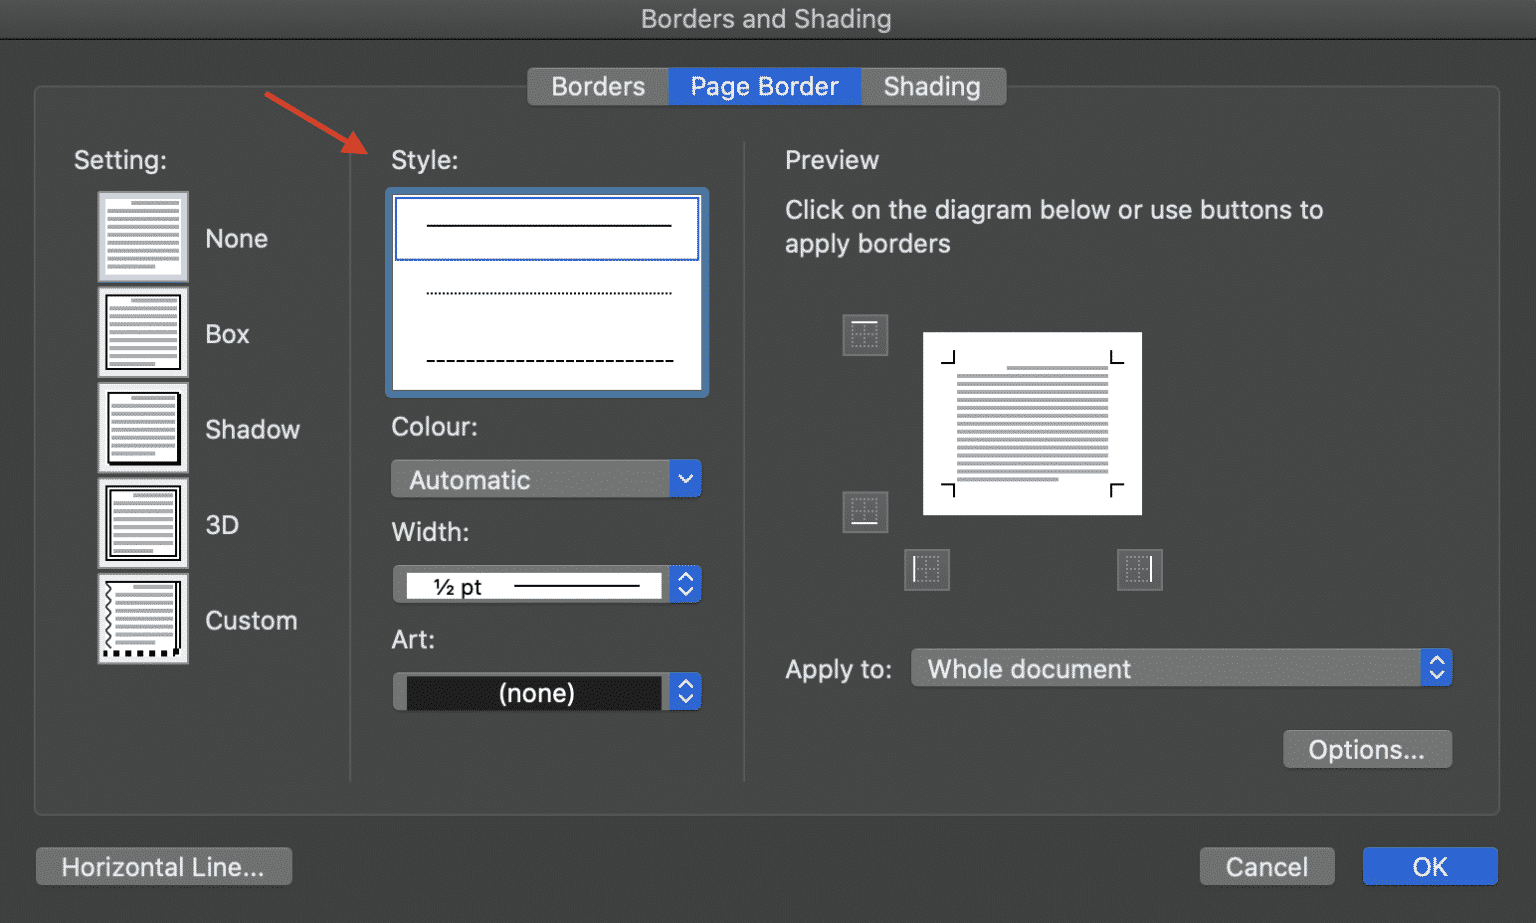Screen dimensions: 1536x923
Task: Select the Custom border setting
Action: point(143,618)
